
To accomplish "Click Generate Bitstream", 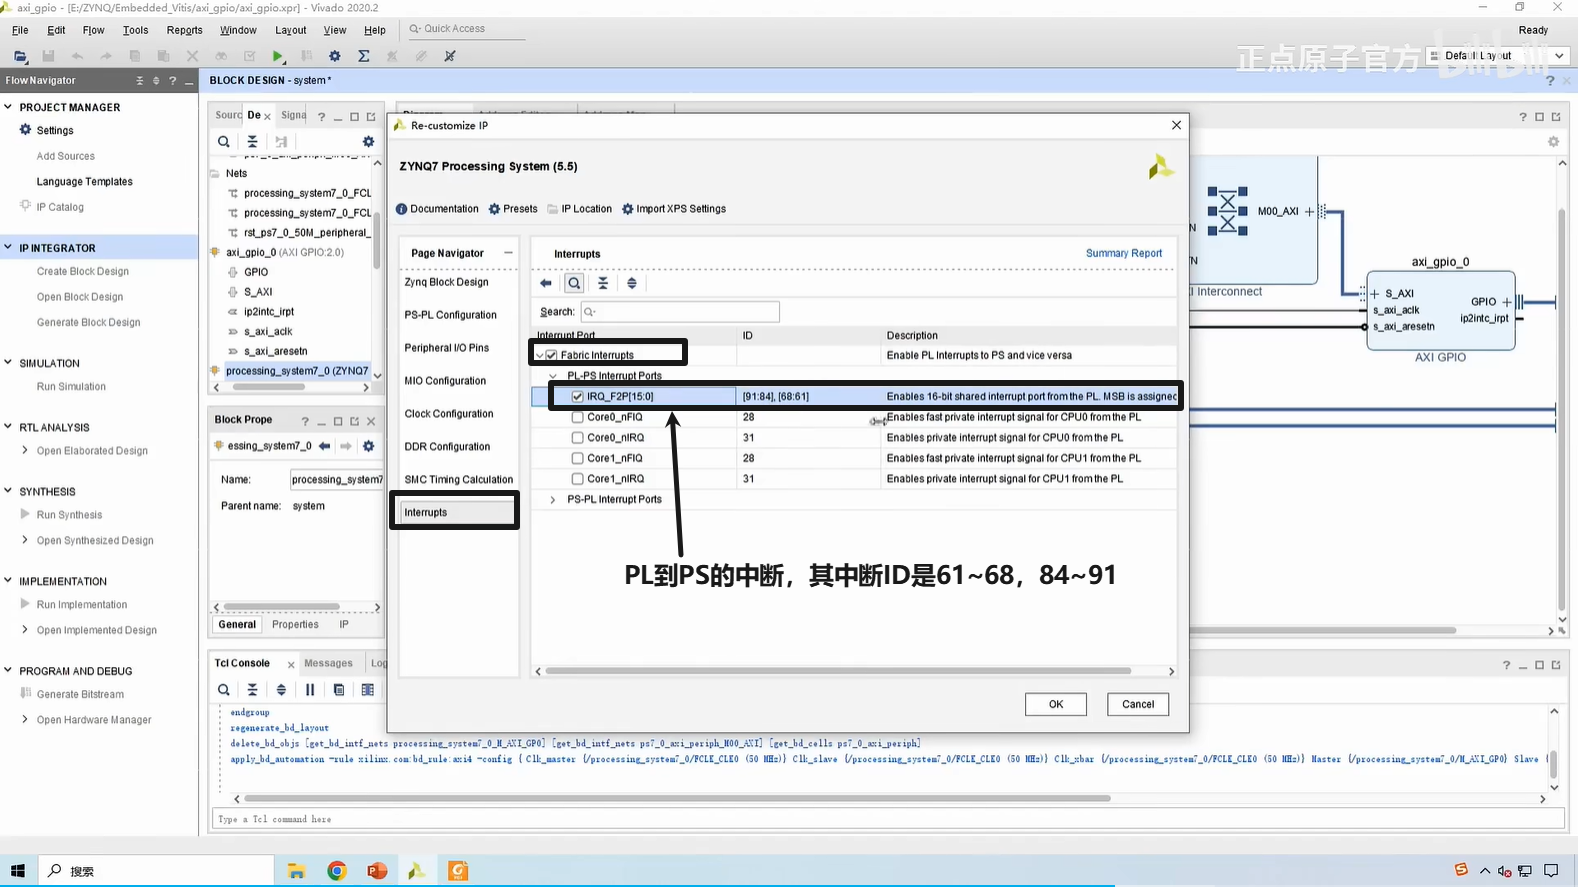I will pos(80,694).
